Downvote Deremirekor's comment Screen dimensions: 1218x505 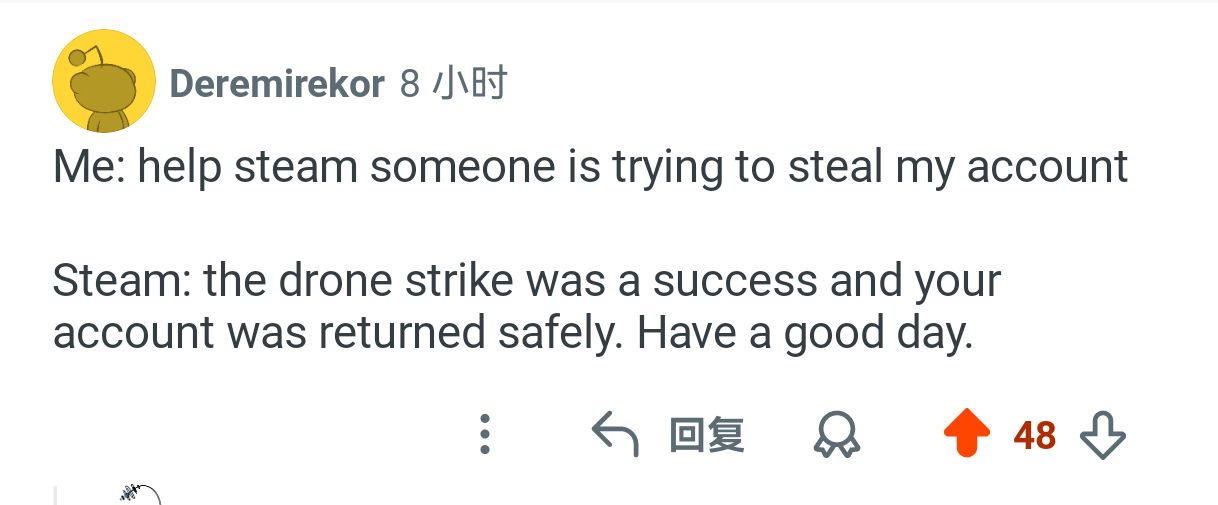[x=1104, y=435]
